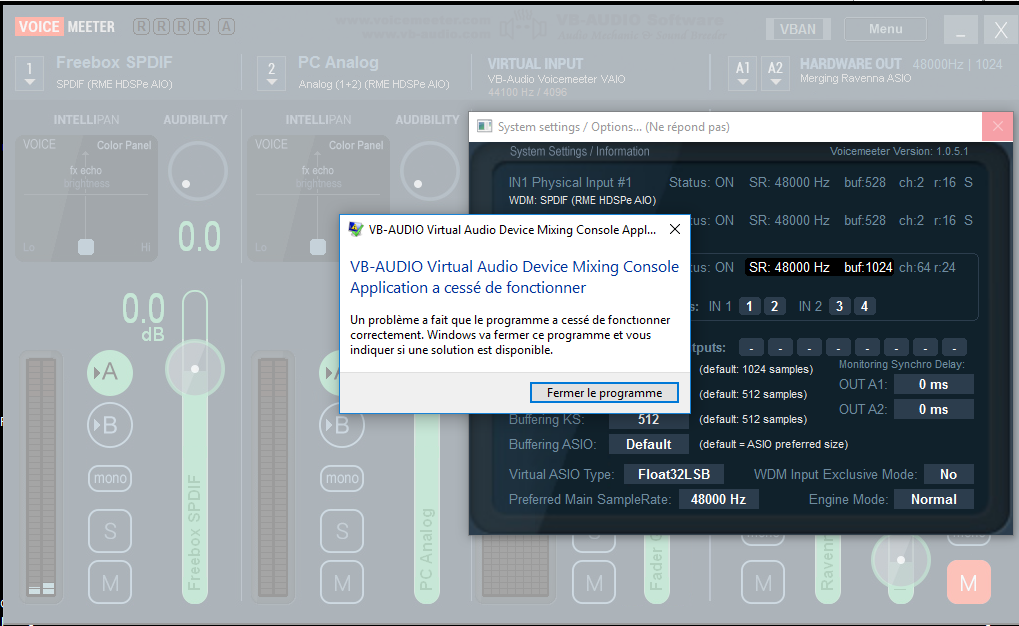Click the System settings window title icon
Viewport: 1019px width, 626px height.
484,126
